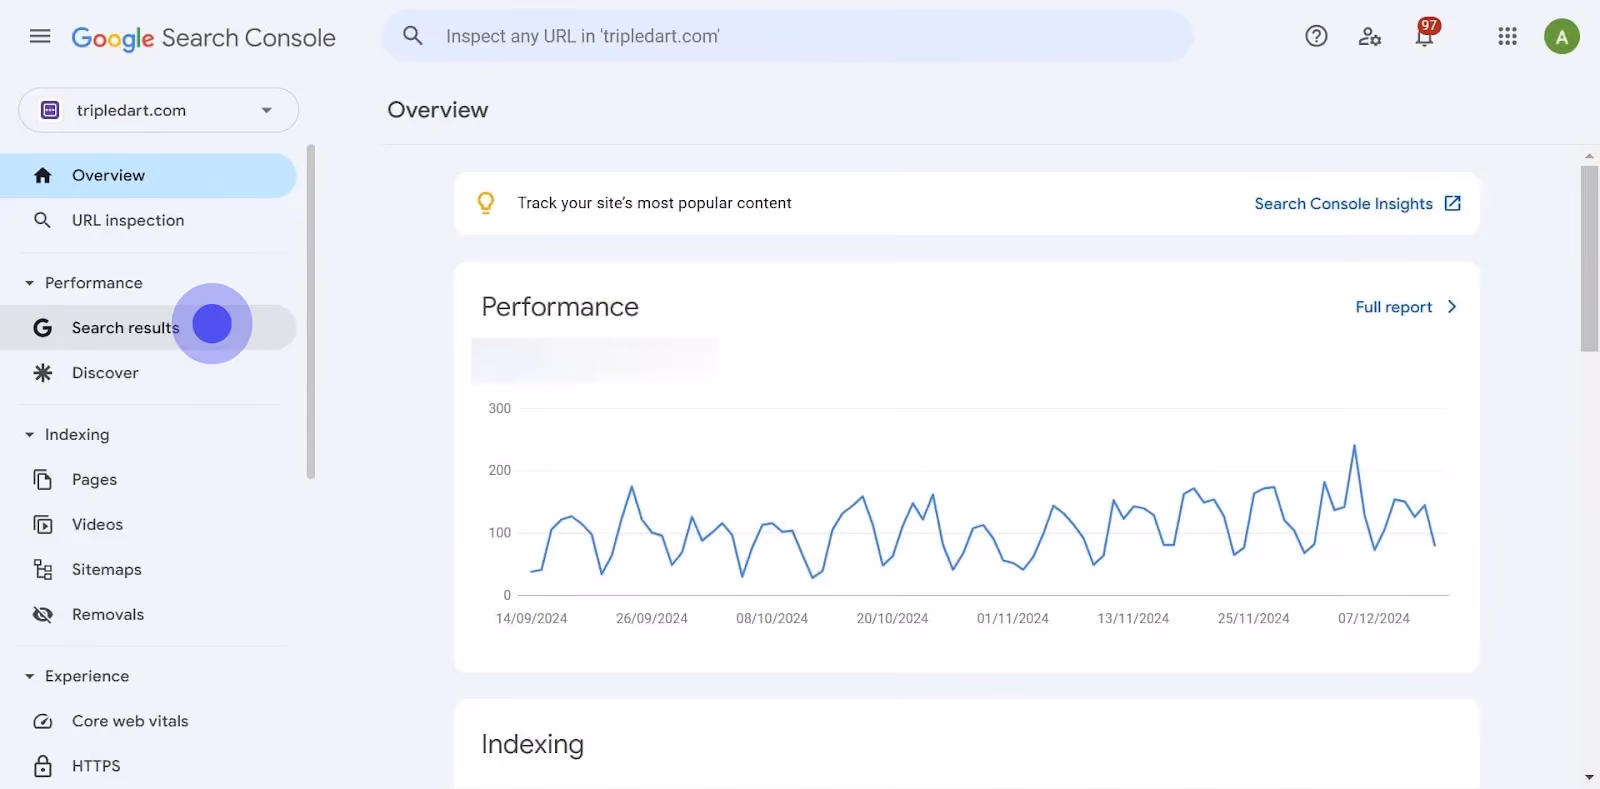The image size is (1600, 789).
Task: Collapse the Experience section
Action: 29,677
